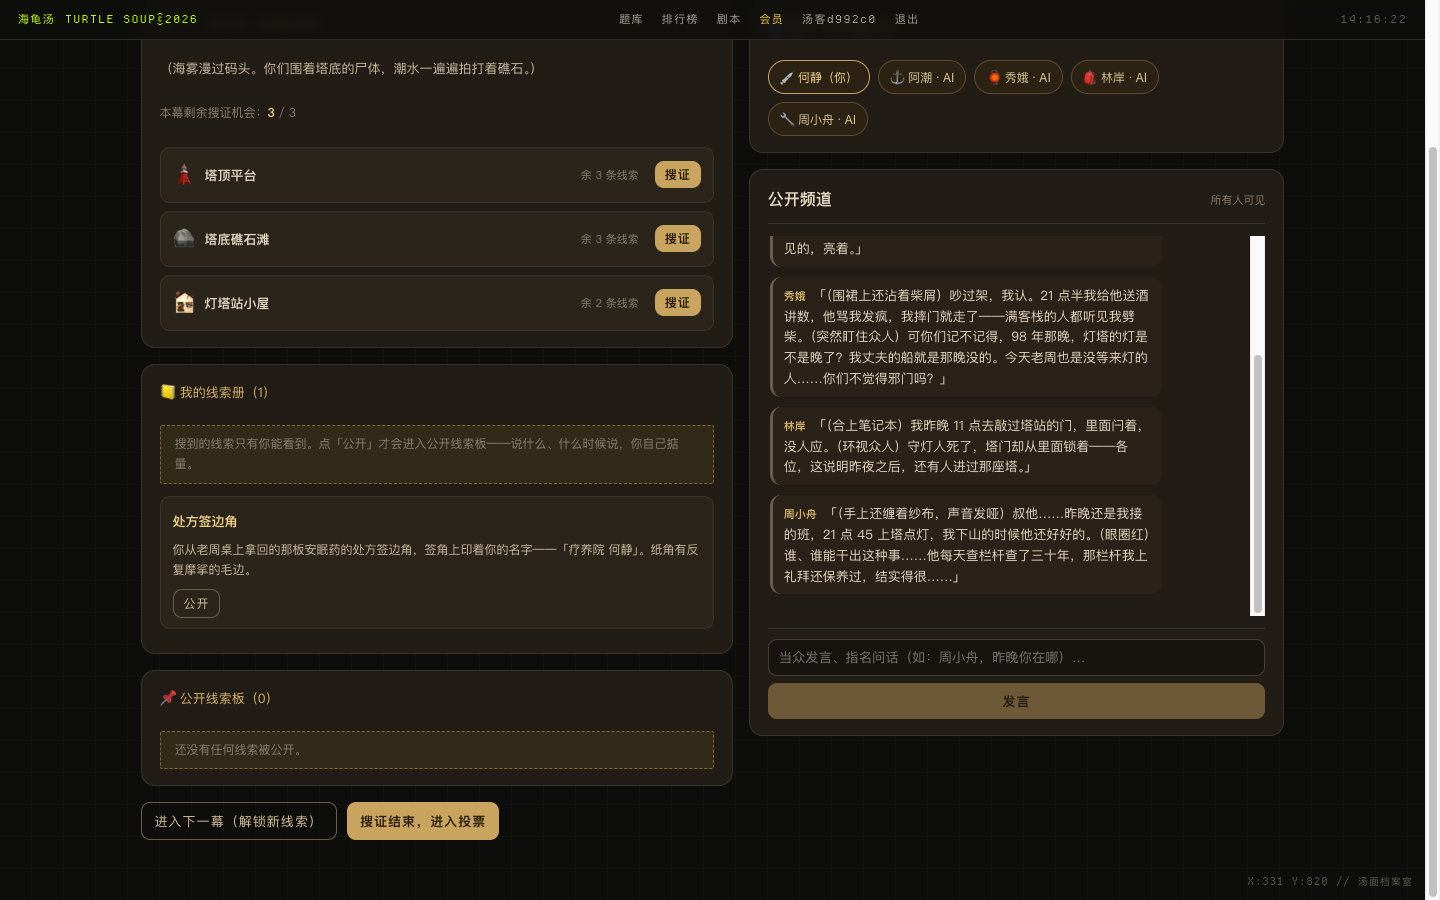Click the anchor icon on 阿潮 chip
Image resolution: width=1440 pixels, height=900 pixels.
point(897,78)
